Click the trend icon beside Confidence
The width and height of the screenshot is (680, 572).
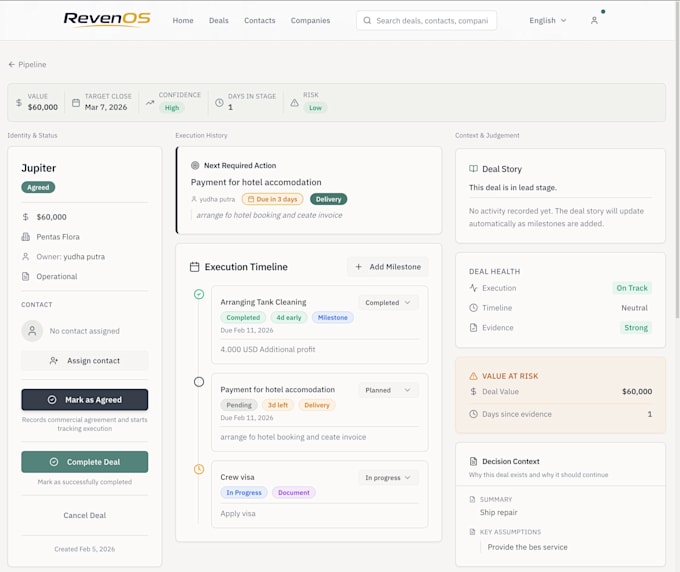click(x=150, y=102)
